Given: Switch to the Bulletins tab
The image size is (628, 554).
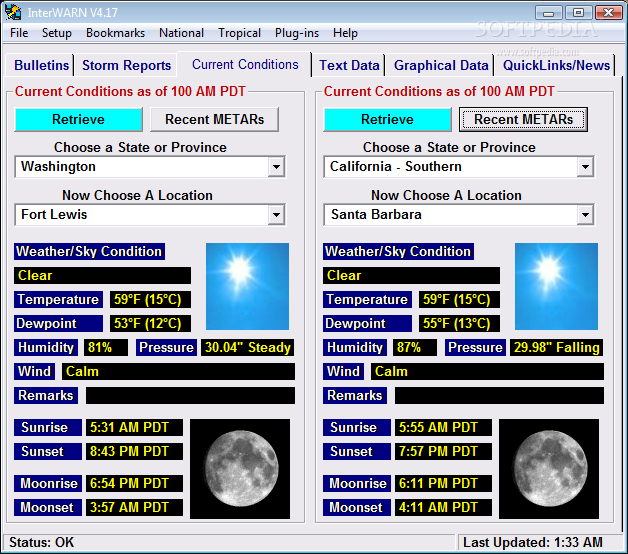Looking at the screenshot, I should pos(41,65).
